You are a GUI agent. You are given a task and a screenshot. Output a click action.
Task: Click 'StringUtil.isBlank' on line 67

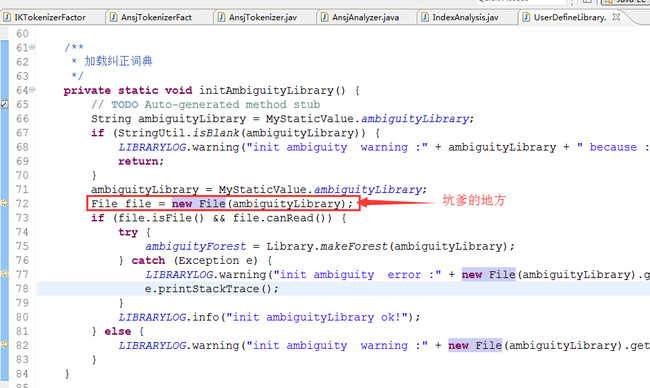click(179, 133)
